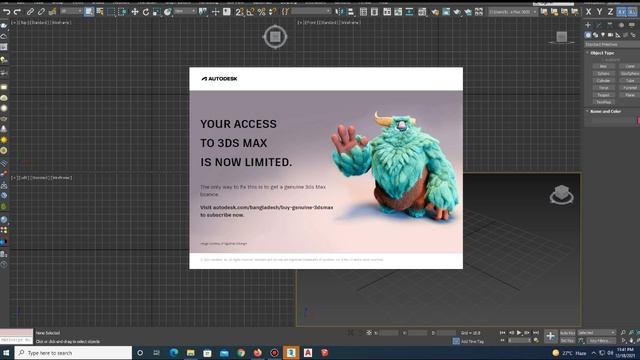Switch to the Modify panel tab
This screenshot has height=360, width=640.
point(598,25)
